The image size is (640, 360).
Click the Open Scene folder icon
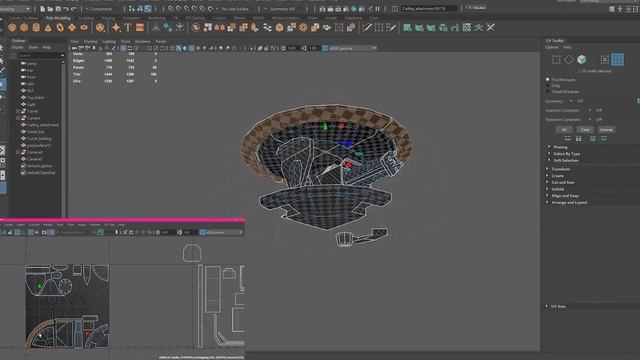click(x=50, y=9)
